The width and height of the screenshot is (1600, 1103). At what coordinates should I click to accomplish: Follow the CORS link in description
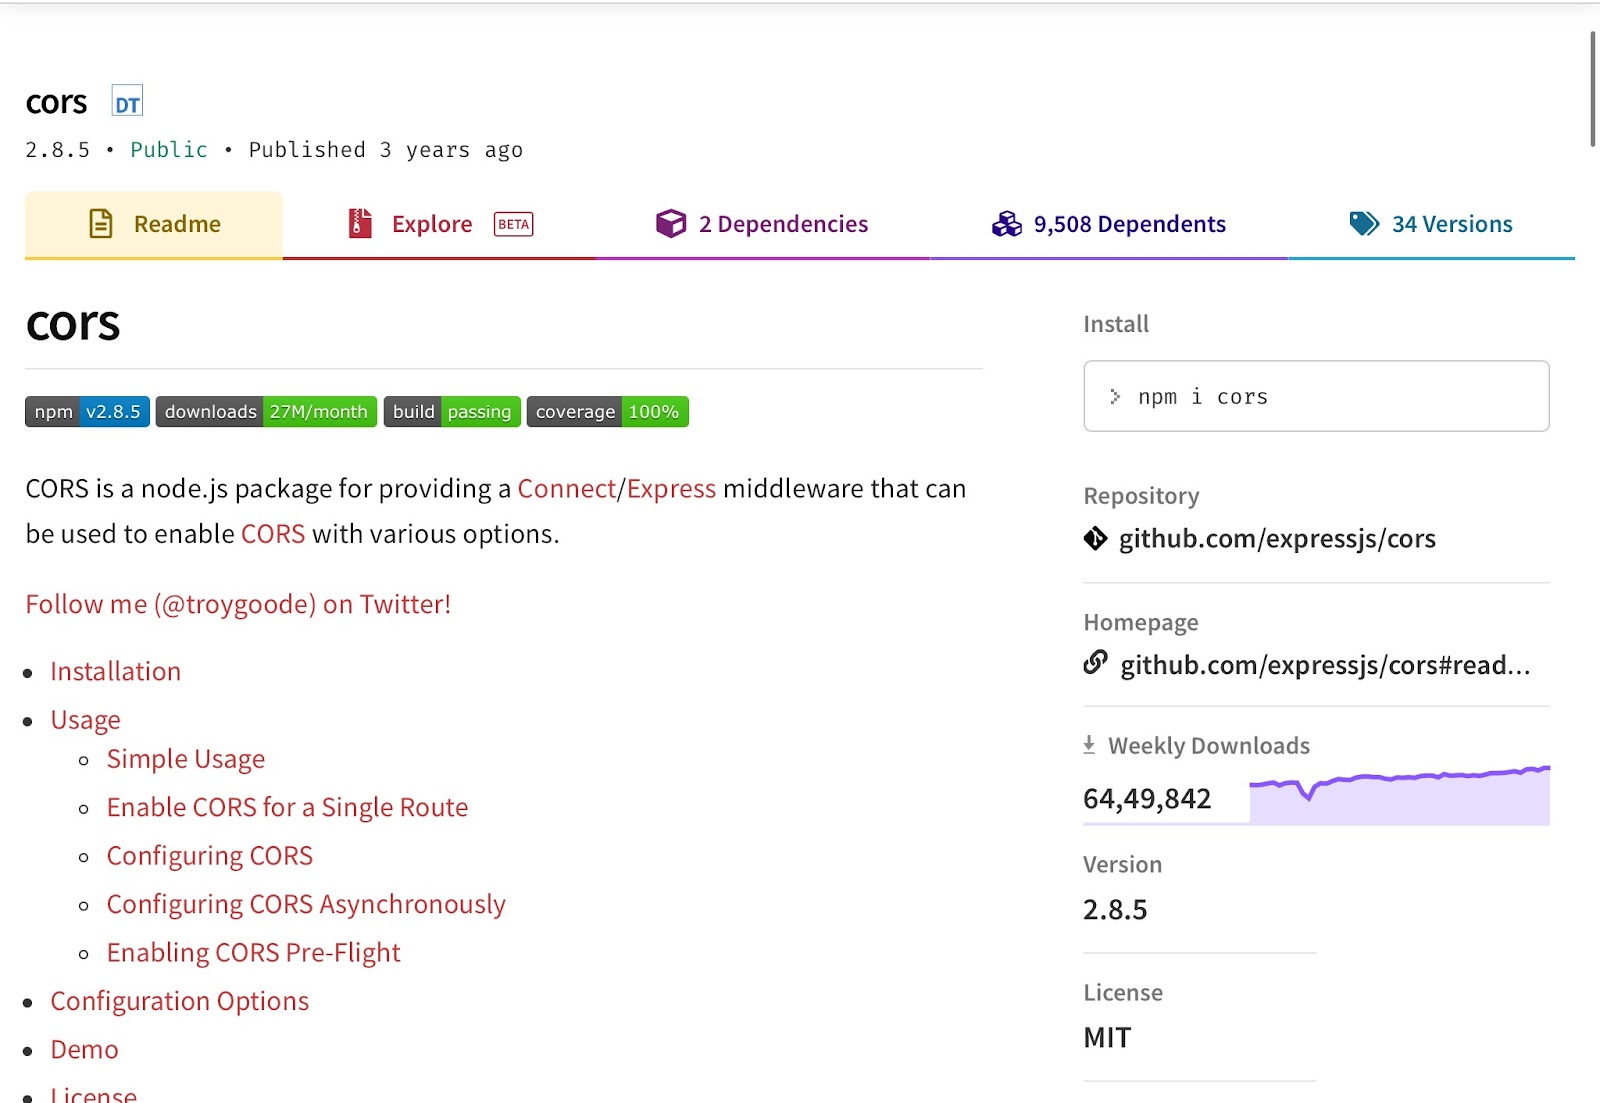273,534
